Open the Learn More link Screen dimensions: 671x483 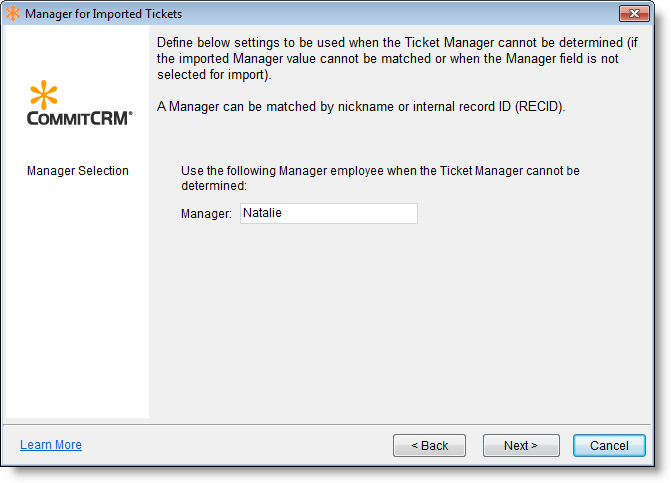coord(51,445)
